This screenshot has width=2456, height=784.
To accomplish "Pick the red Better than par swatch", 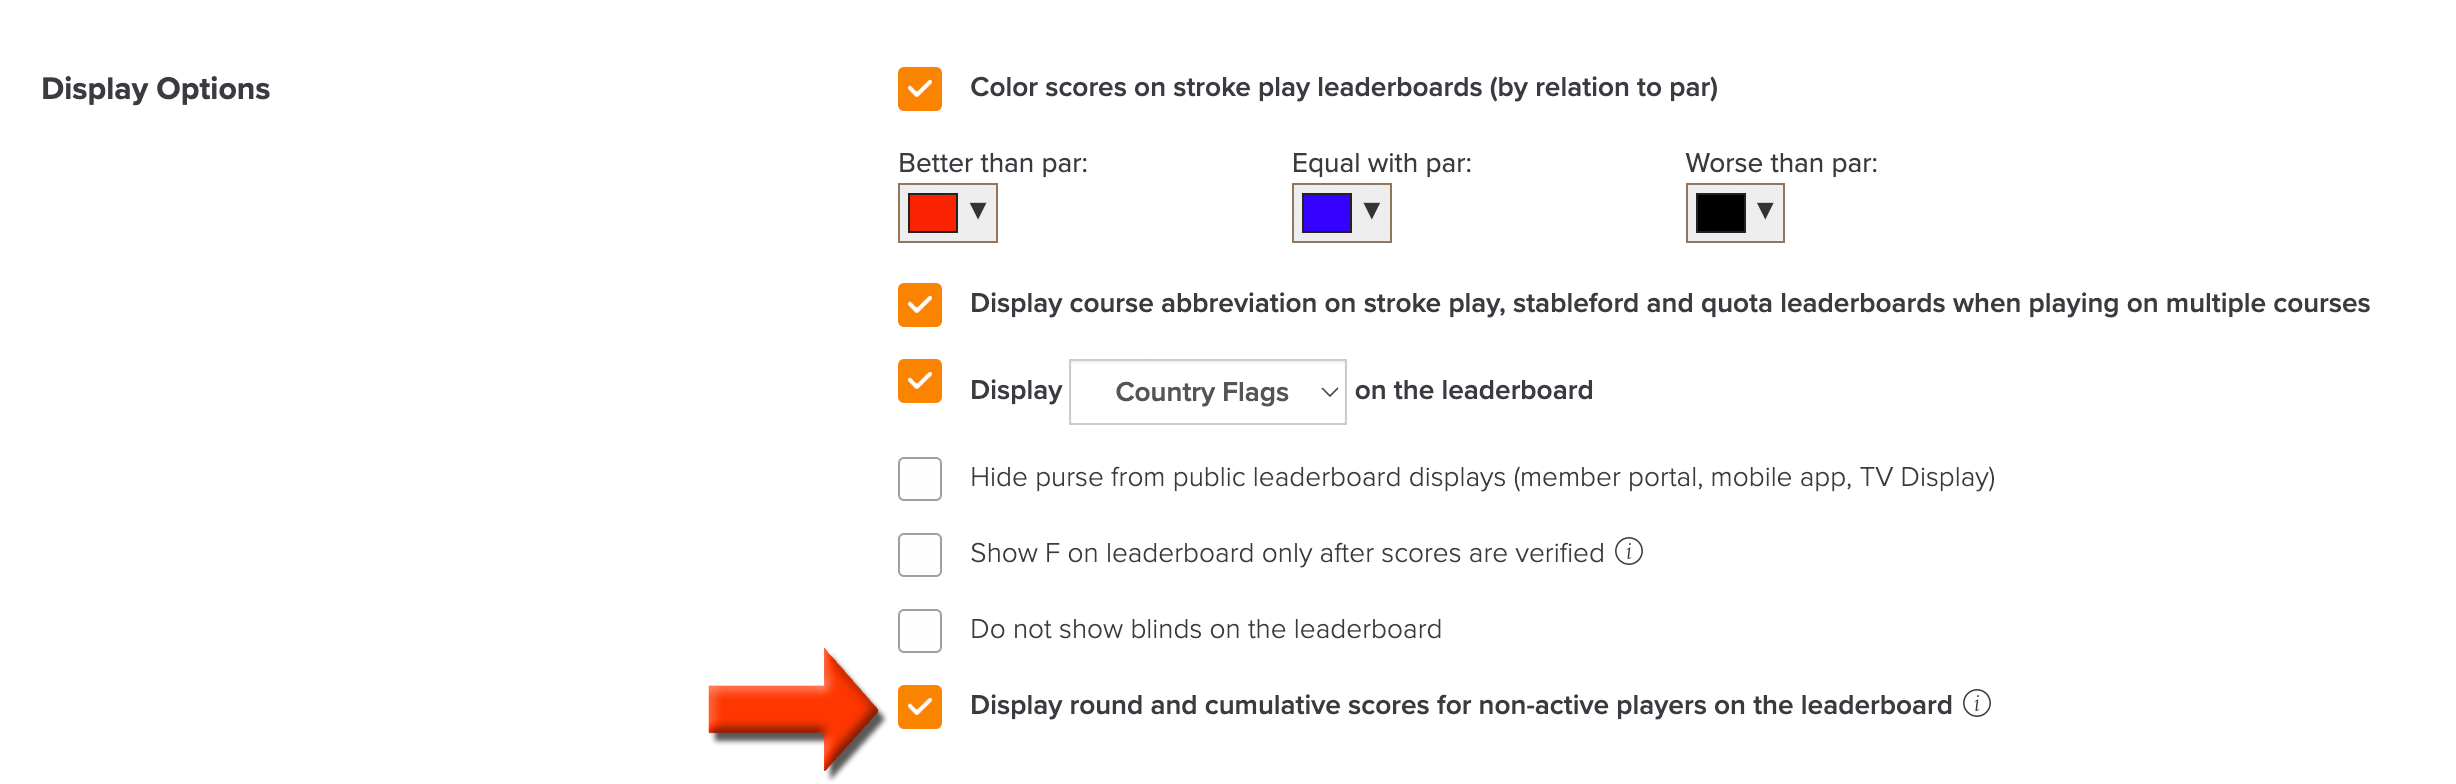I will point(933,213).
